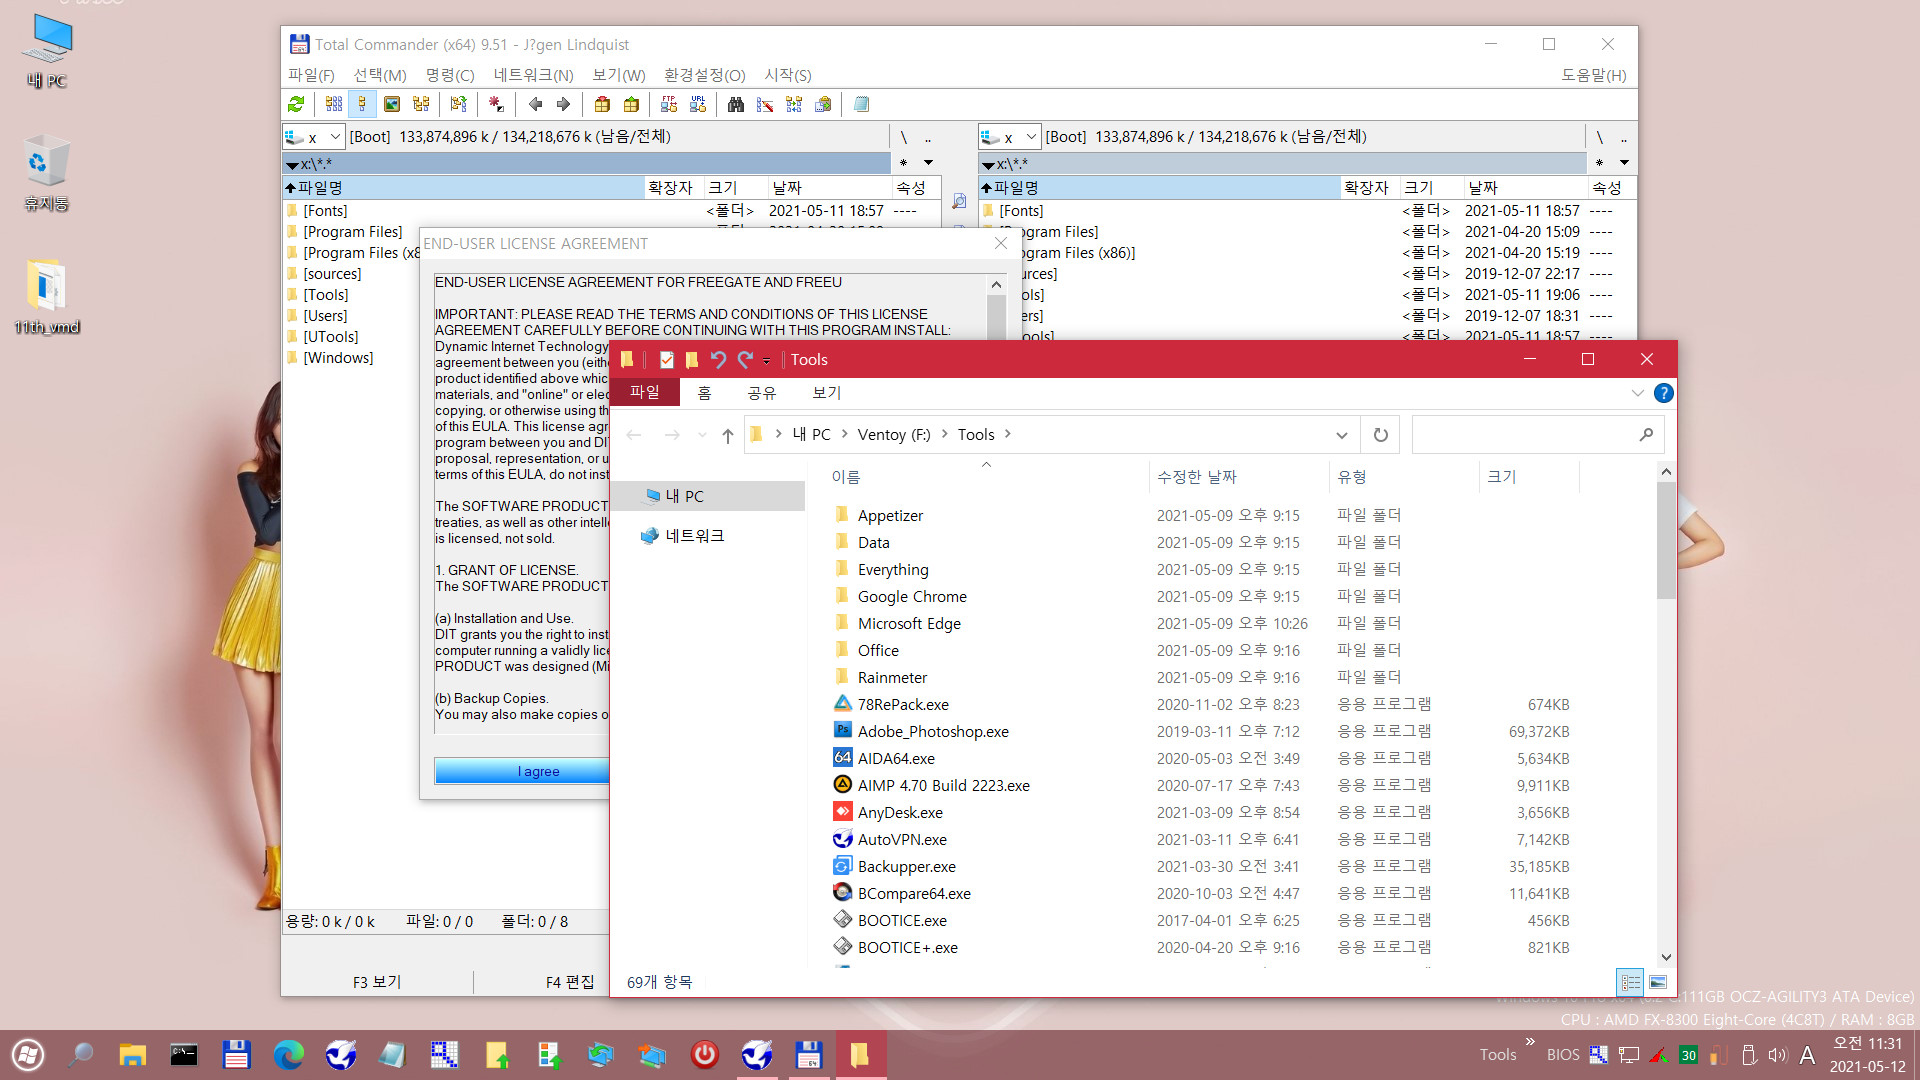Open the command prompt from the taskbar

[x=185, y=1055]
